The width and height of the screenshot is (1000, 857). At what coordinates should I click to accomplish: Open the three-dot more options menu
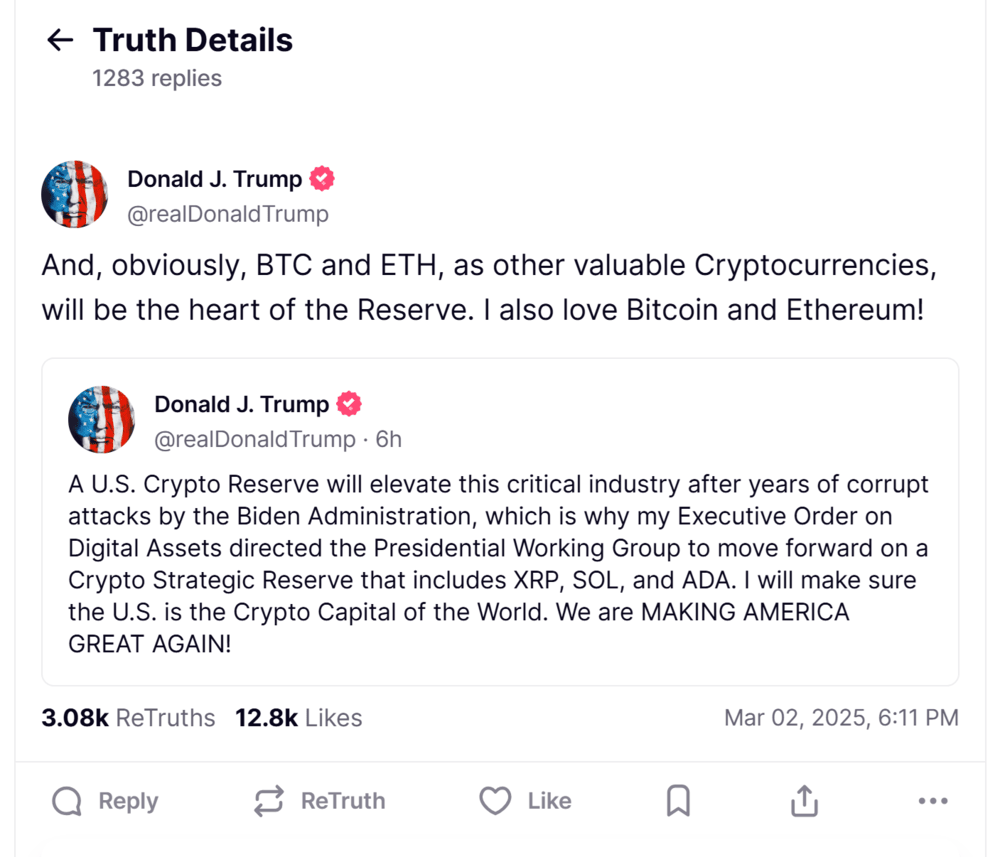coord(932,801)
